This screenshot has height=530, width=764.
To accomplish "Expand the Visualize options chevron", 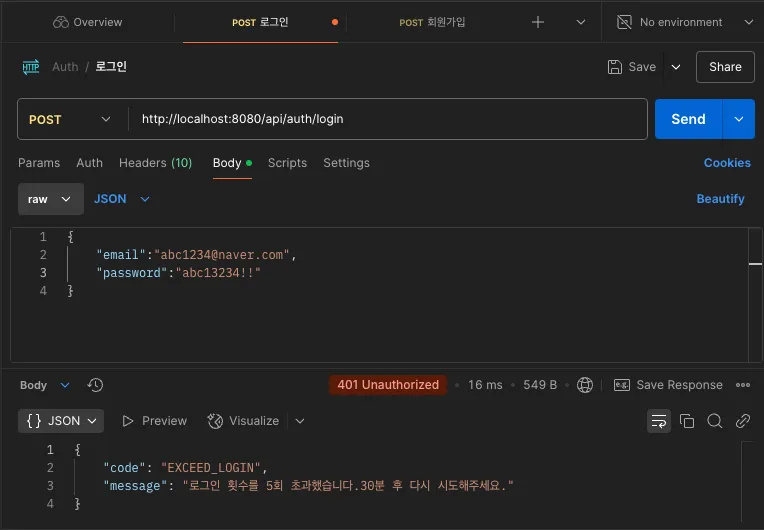I will [300, 421].
